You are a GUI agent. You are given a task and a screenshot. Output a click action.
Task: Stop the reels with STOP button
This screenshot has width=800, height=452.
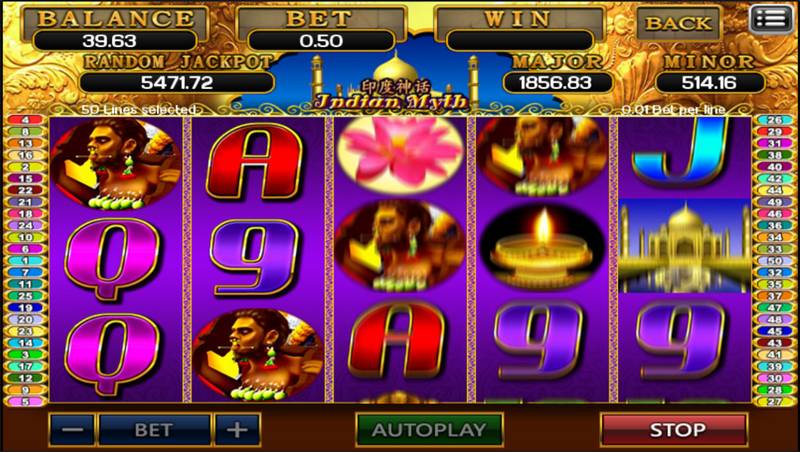click(x=674, y=430)
